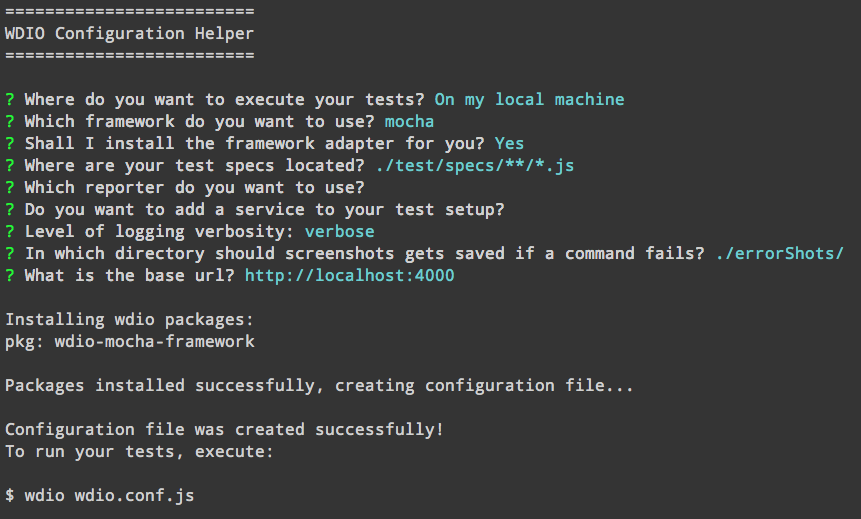
Task: Click the ./errorShots/ screenshot directory path
Action: point(779,253)
